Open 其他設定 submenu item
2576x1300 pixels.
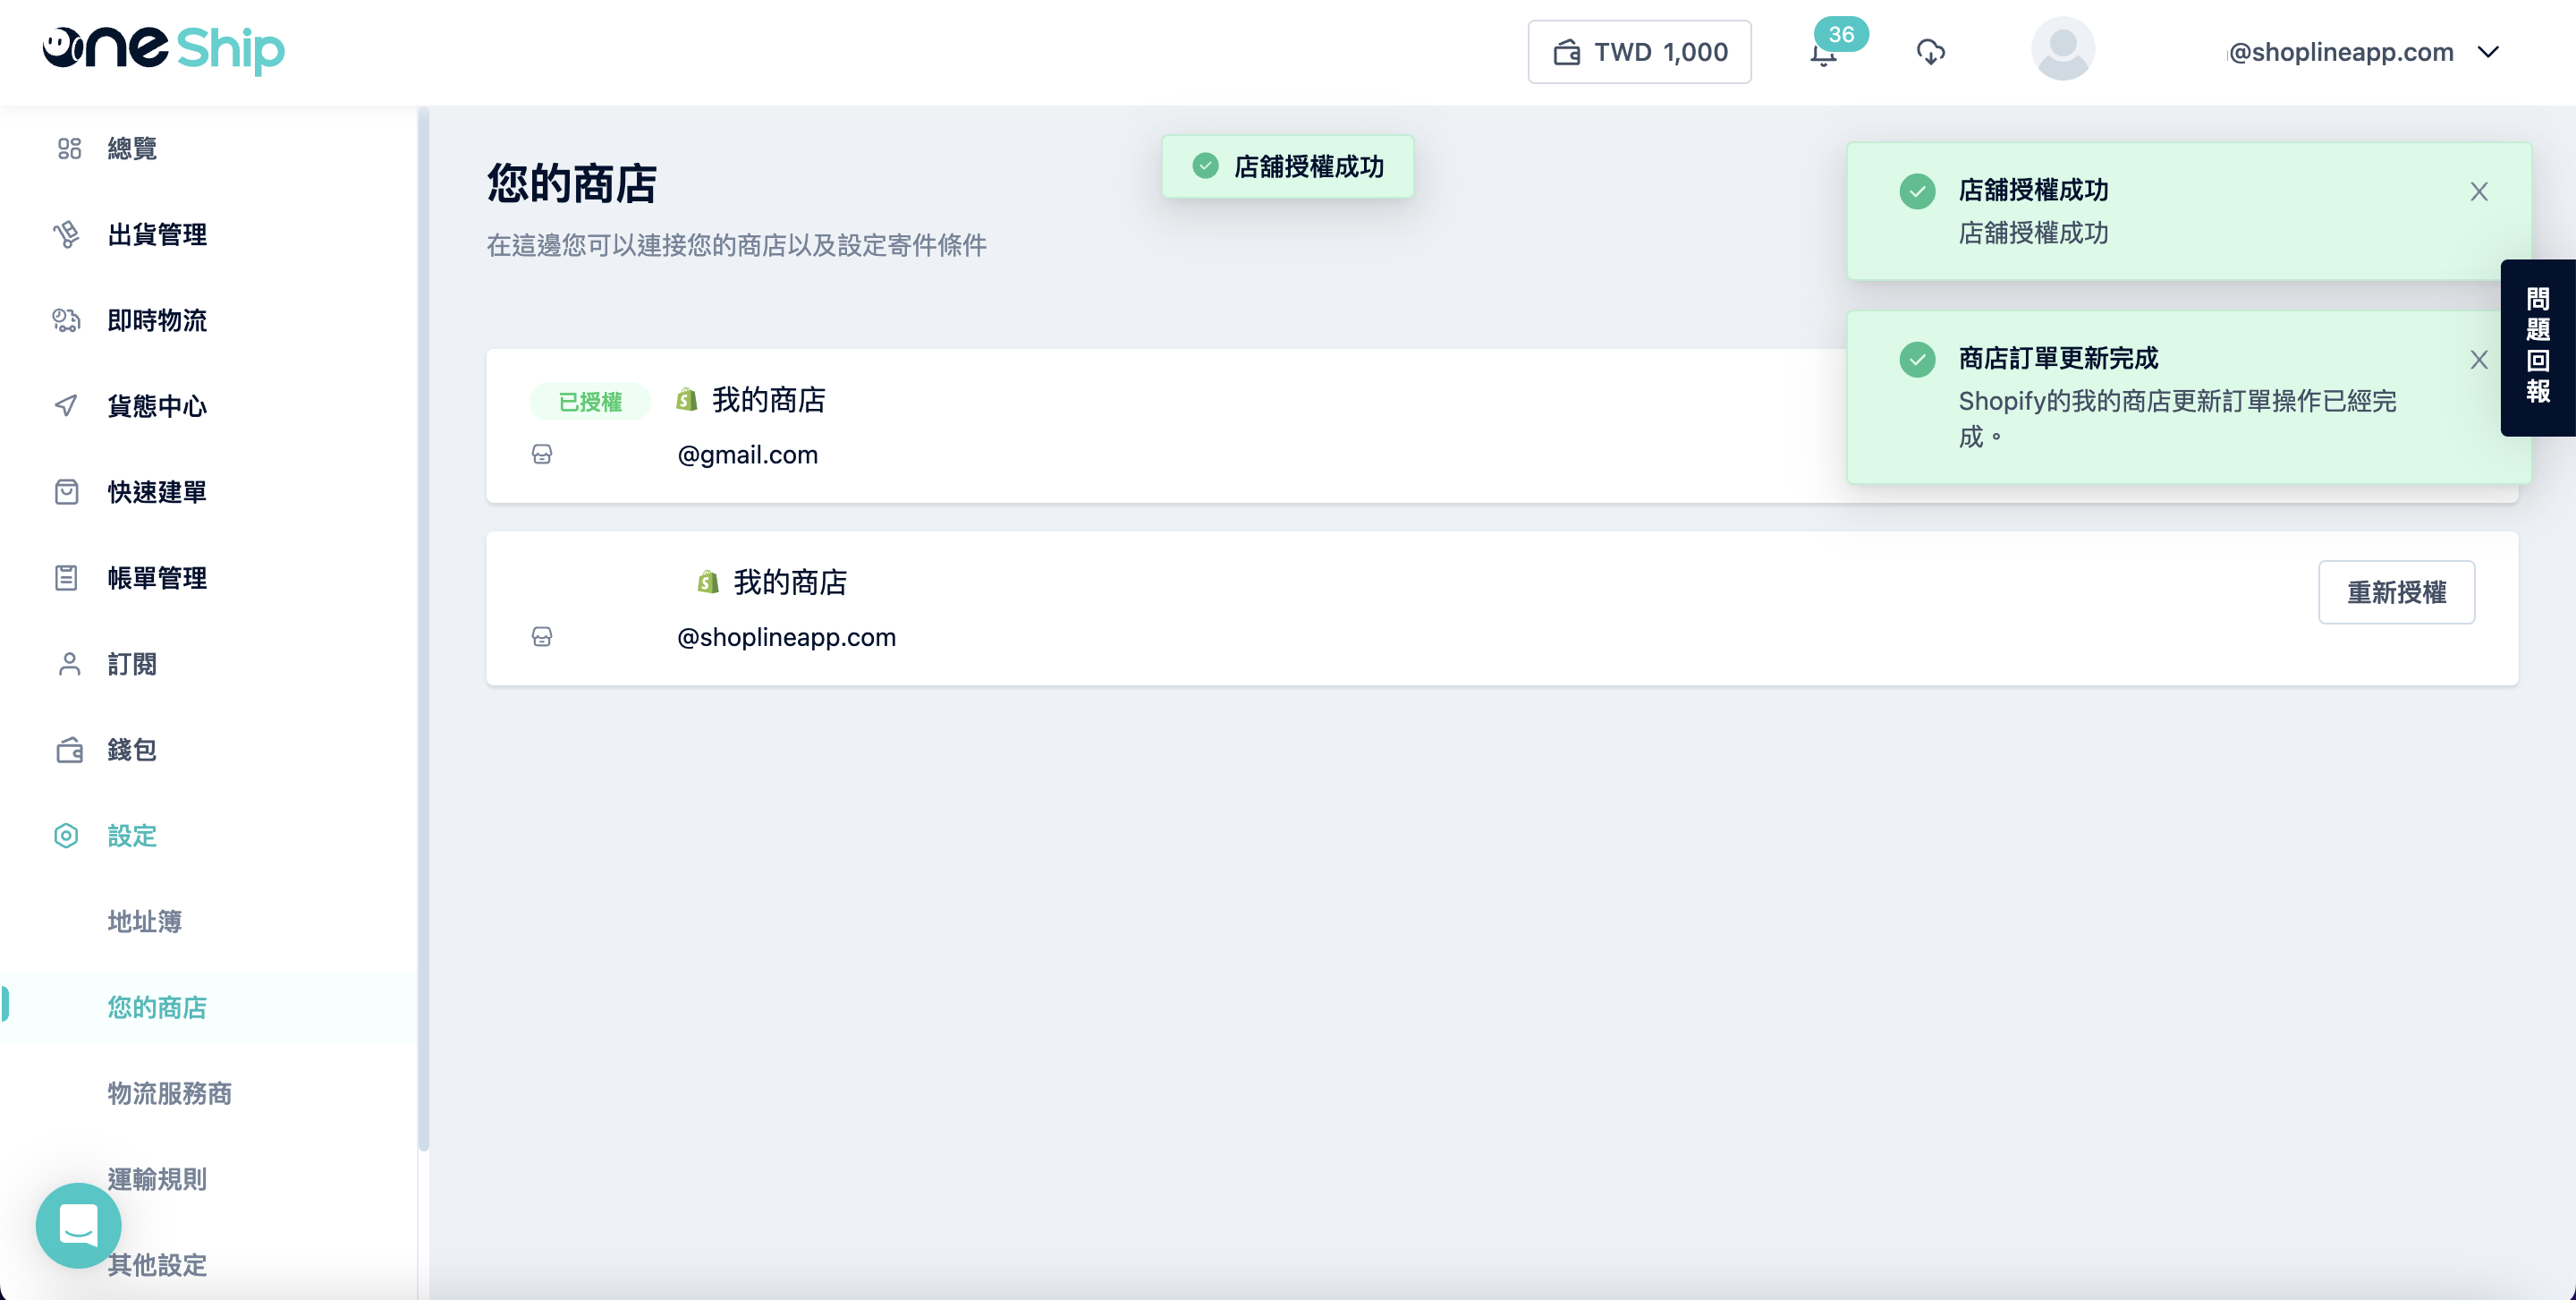tap(157, 1265)
